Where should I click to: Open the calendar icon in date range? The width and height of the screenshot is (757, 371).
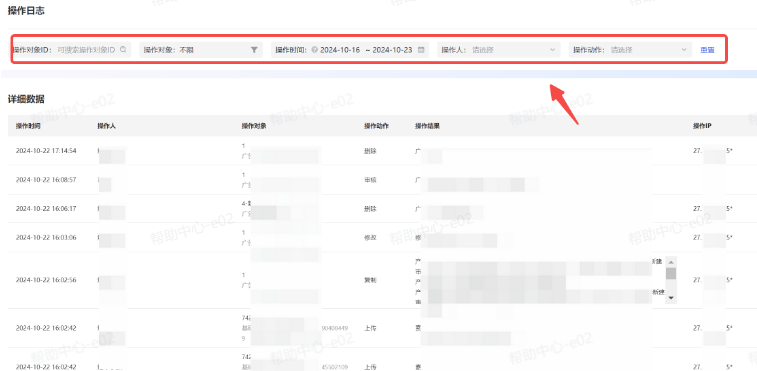pos(421,50)
